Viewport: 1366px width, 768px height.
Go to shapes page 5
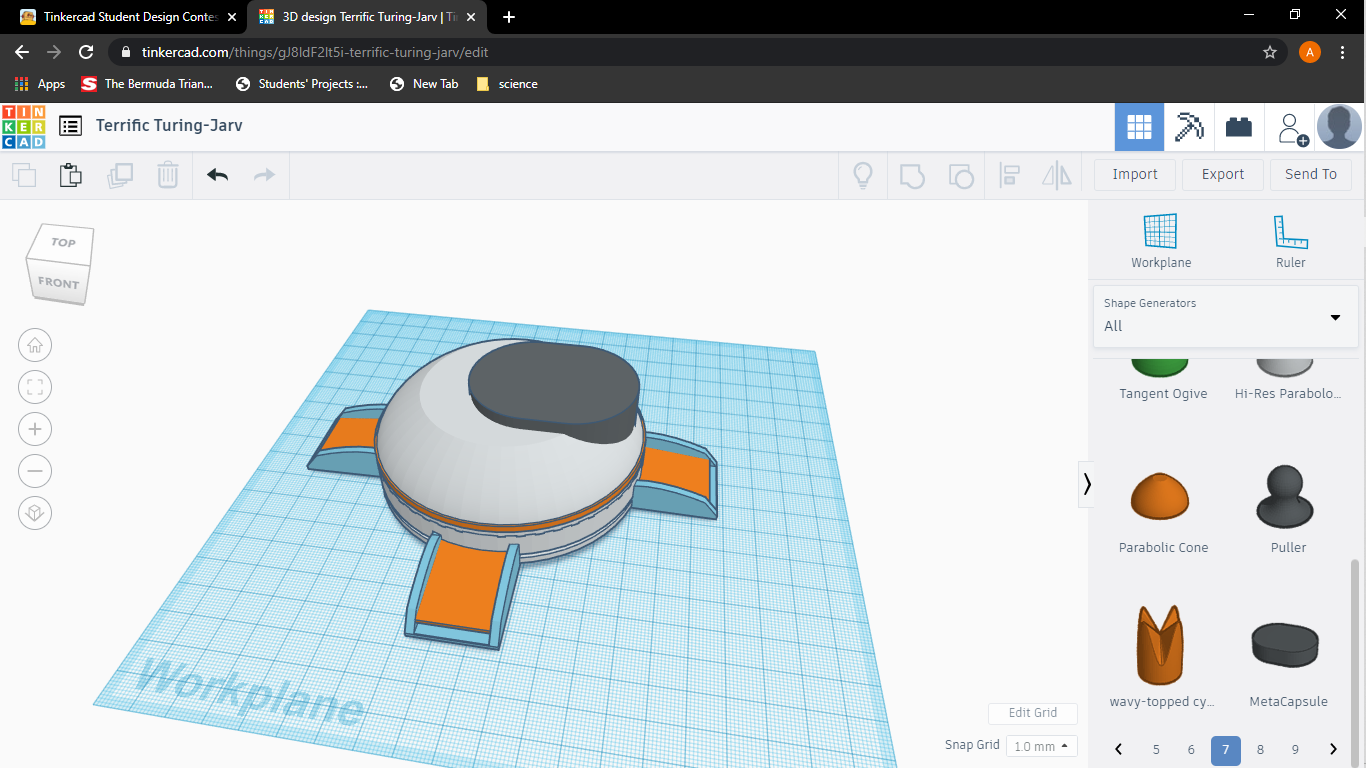(x=1157, y=750)
